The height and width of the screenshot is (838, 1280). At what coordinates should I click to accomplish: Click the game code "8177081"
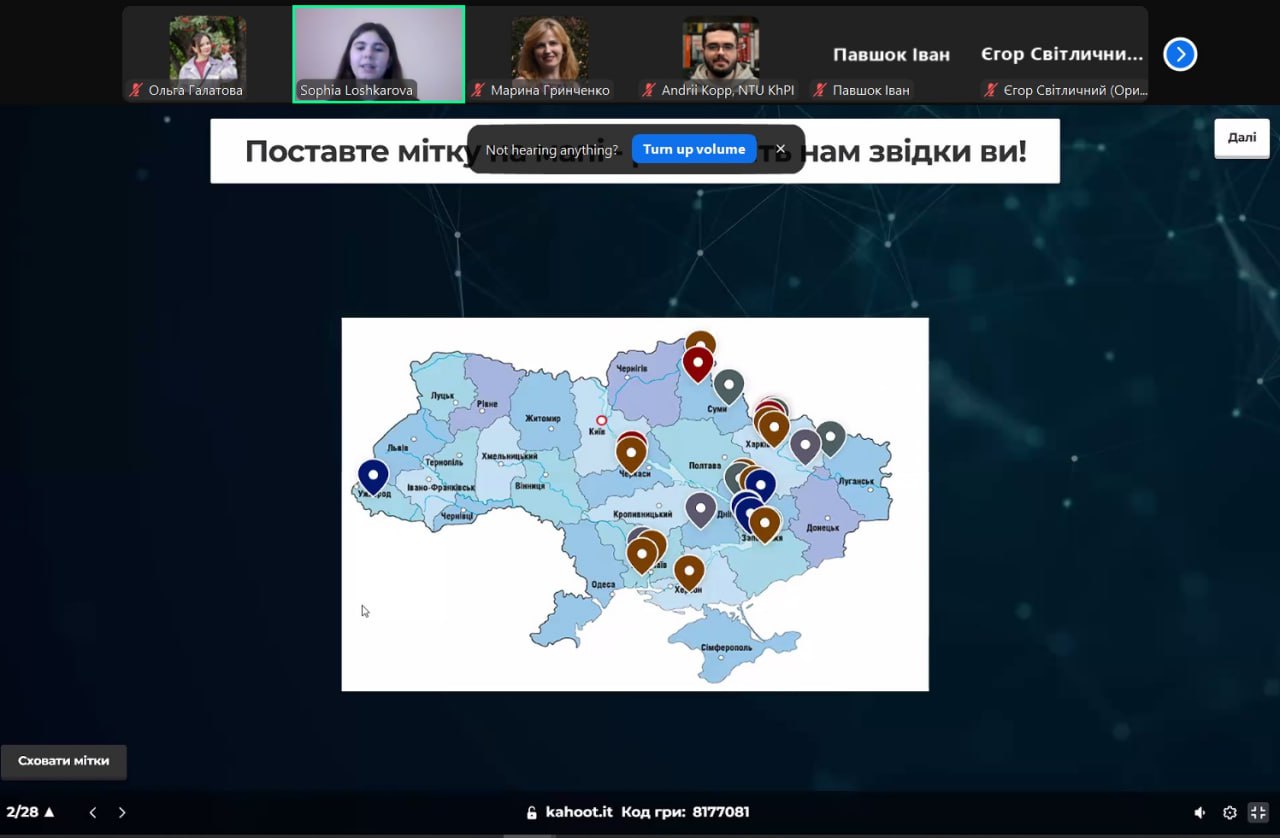[721, 812]
